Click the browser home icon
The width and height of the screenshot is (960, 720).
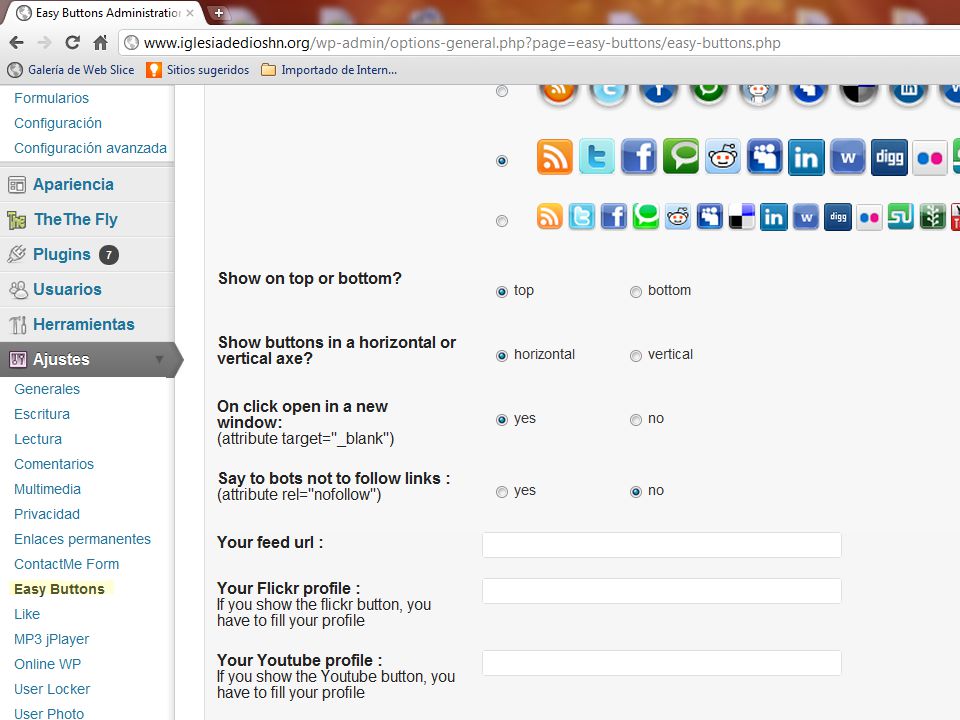click(100, 43)
